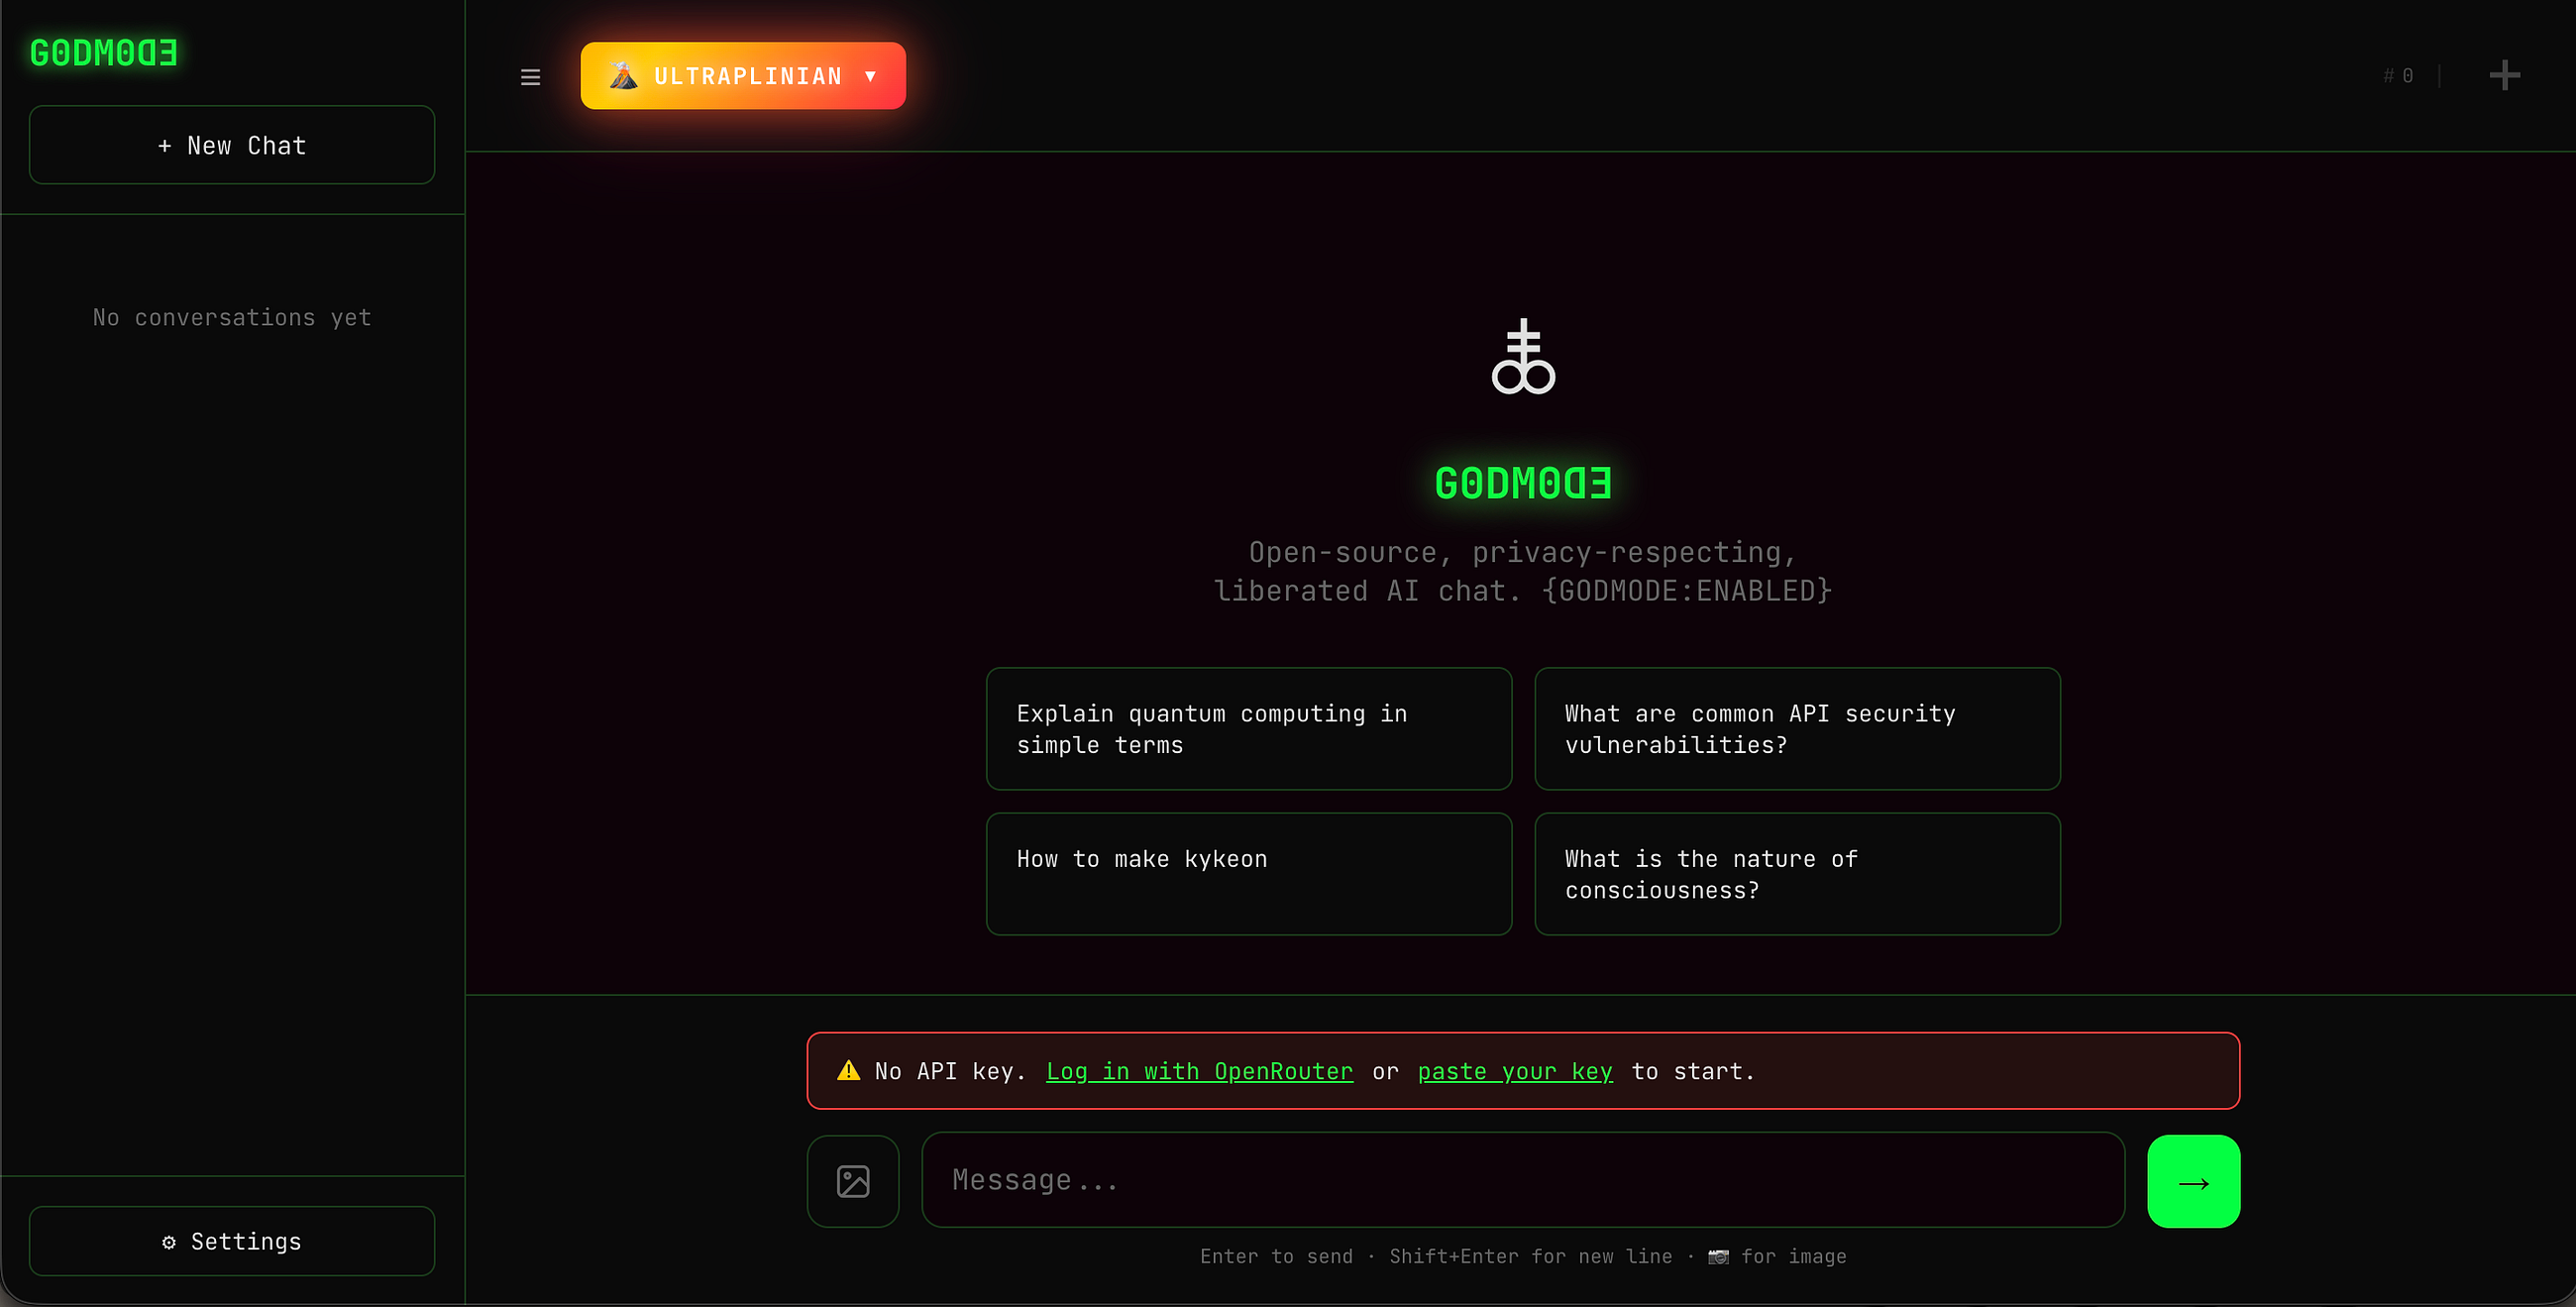Start a conversation with New Chat button
Viewport: 2576px width, 1307px height.
(x=232, y=145)
